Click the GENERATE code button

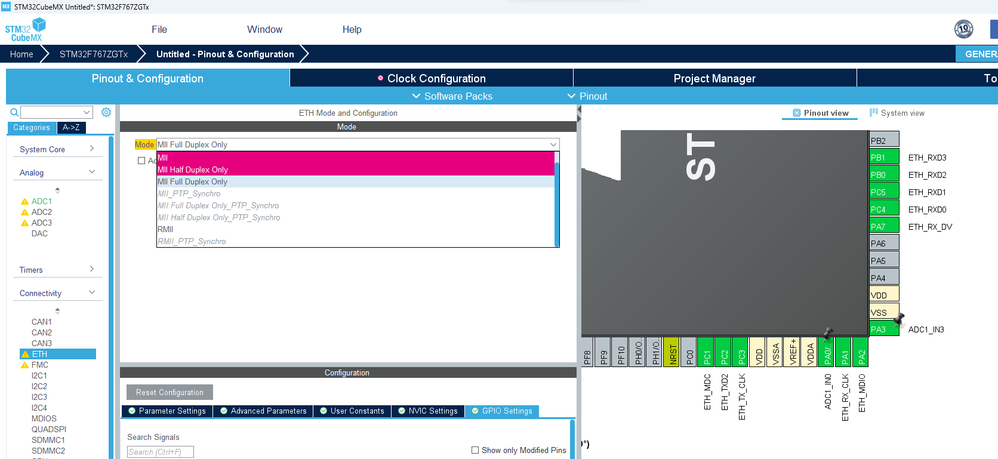[977, 54]
